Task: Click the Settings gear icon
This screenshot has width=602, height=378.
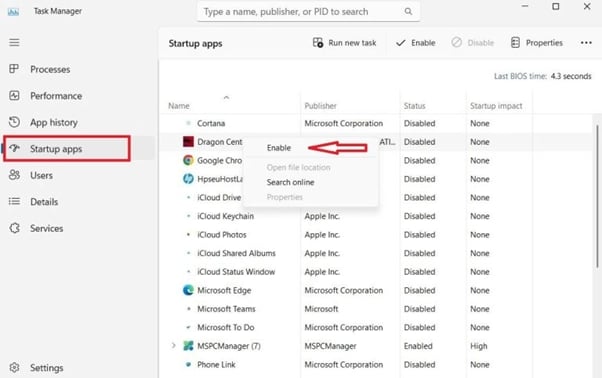Action: (14, 367)
